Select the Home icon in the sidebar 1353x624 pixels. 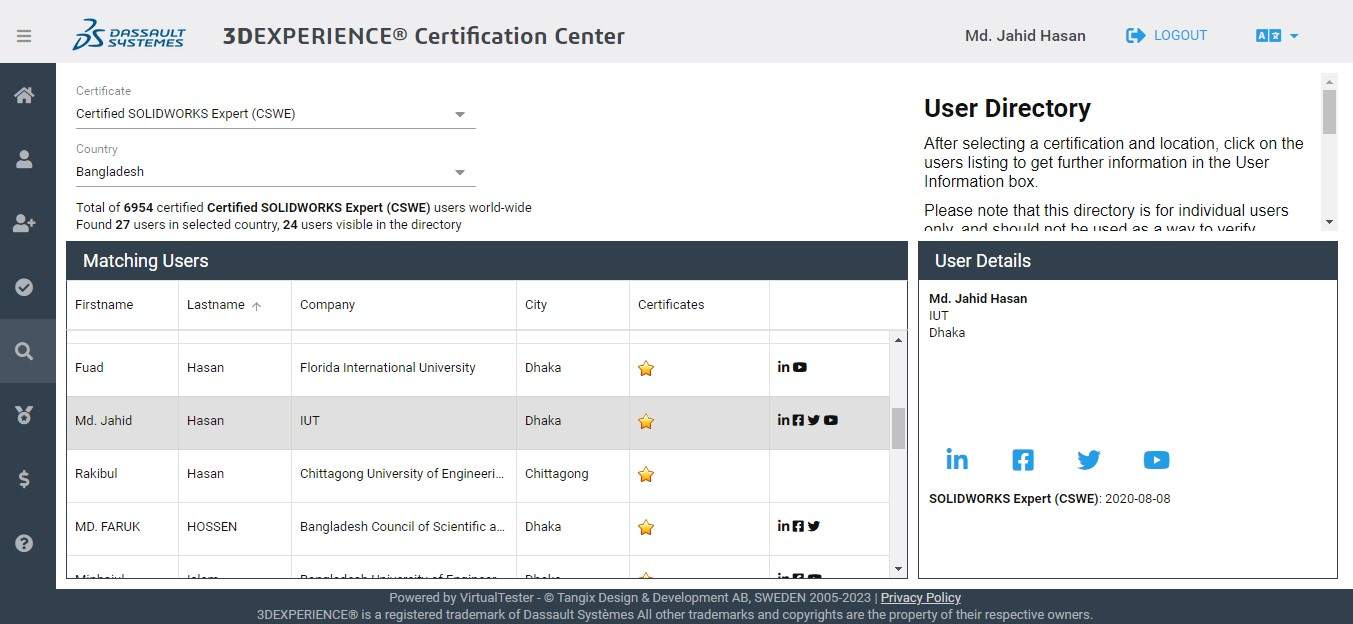tap(24, 95)
